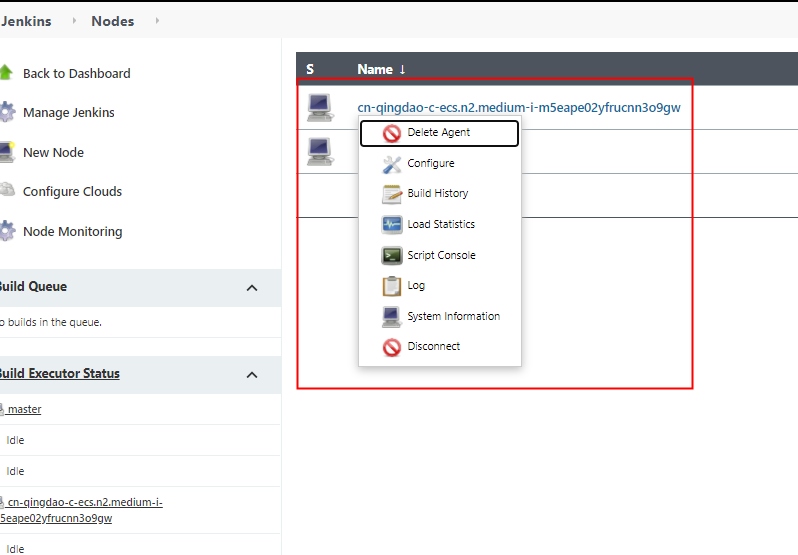
Task: Collapse the Build Executor Status panel
Action: pyautogui.click(x=252, y=375)
